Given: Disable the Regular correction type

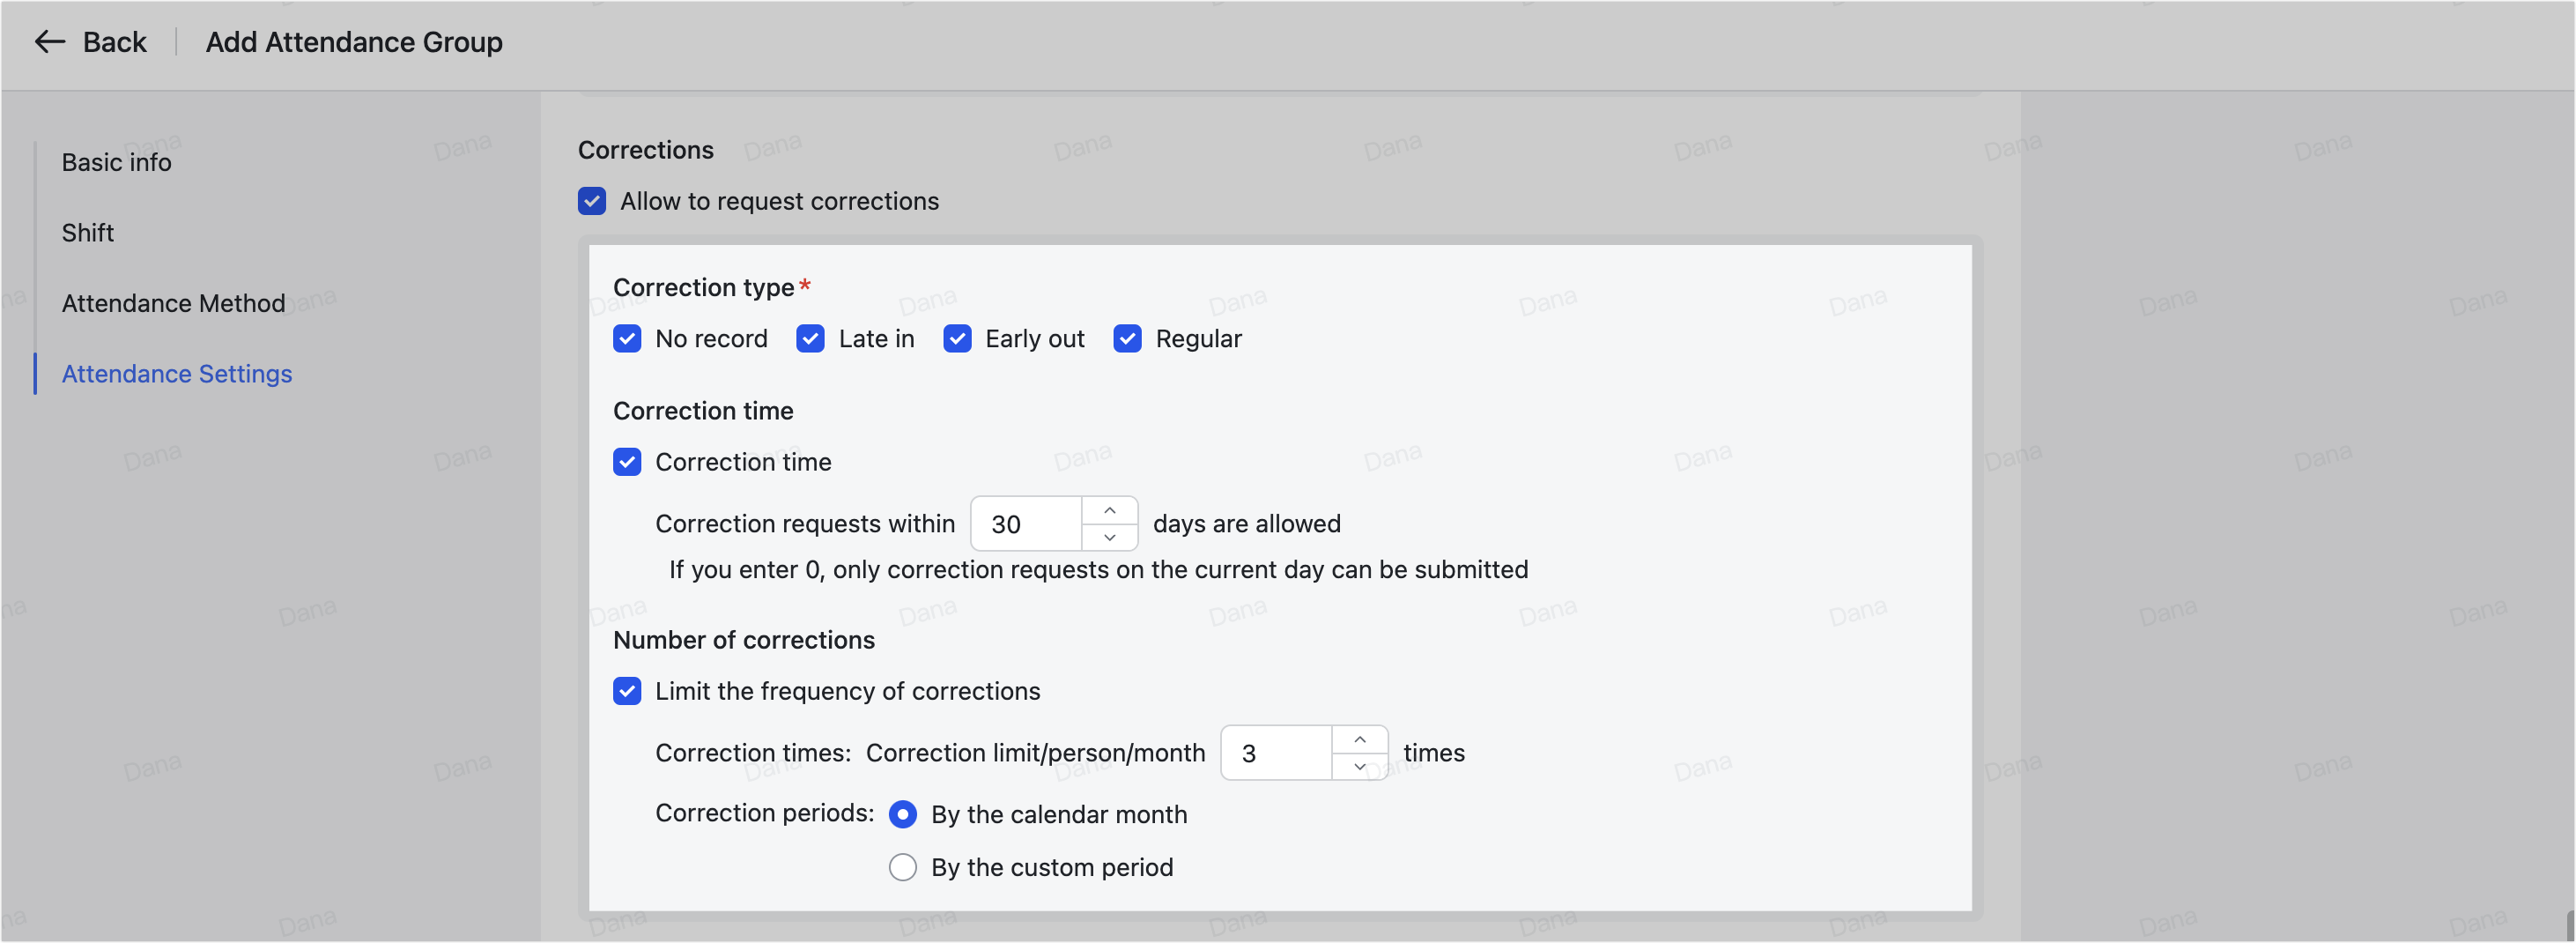Looking at the screenshot, I should pyautogui.click(x=1127, y=338).
